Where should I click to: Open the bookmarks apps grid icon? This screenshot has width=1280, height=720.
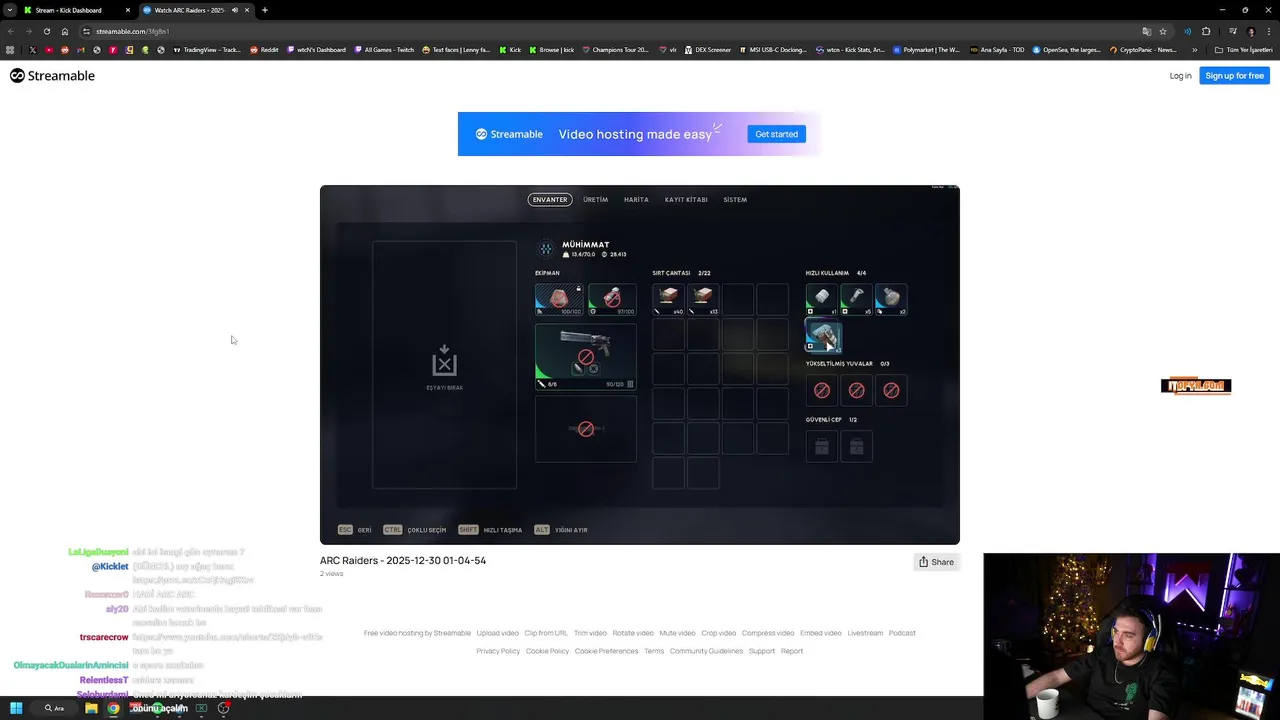(10, 50)
